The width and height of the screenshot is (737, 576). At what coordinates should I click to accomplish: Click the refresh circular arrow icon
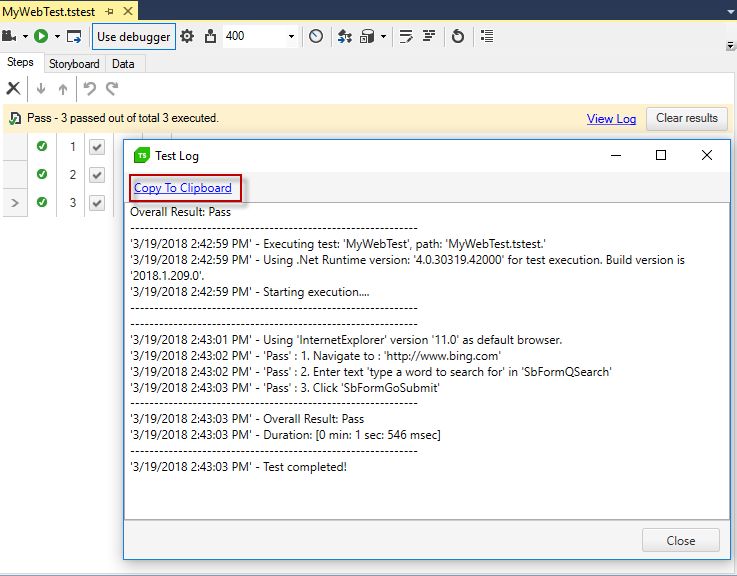pos(458,36)
